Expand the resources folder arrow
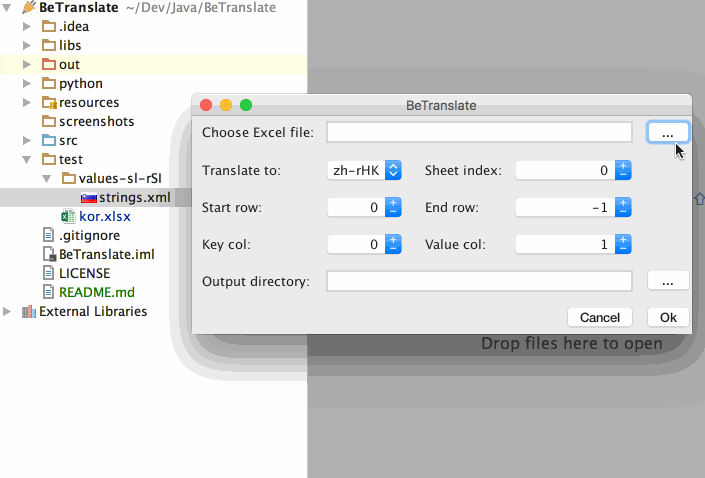The image size is (705, 478). coord(27,103)
